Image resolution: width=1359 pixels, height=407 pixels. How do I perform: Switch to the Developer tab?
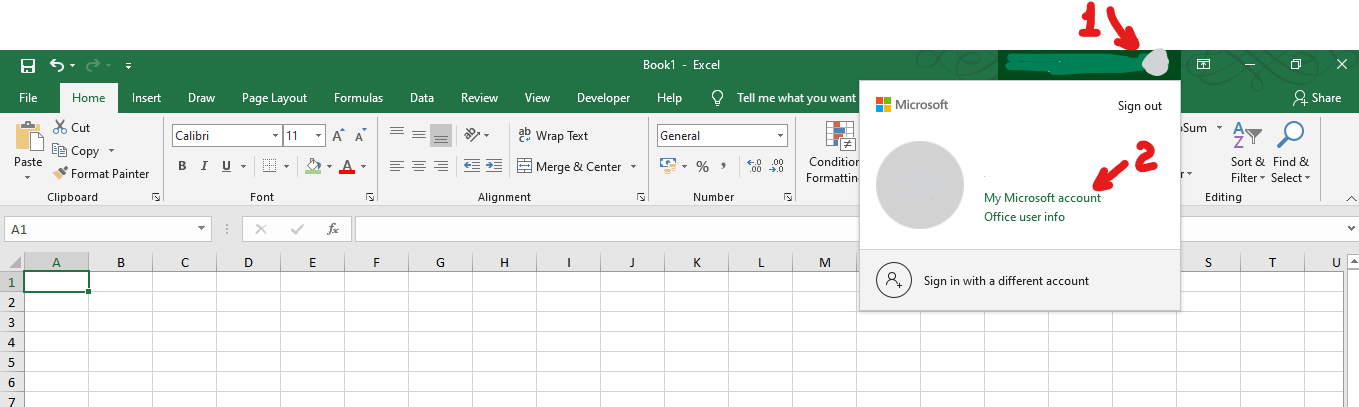click(604, 98)
